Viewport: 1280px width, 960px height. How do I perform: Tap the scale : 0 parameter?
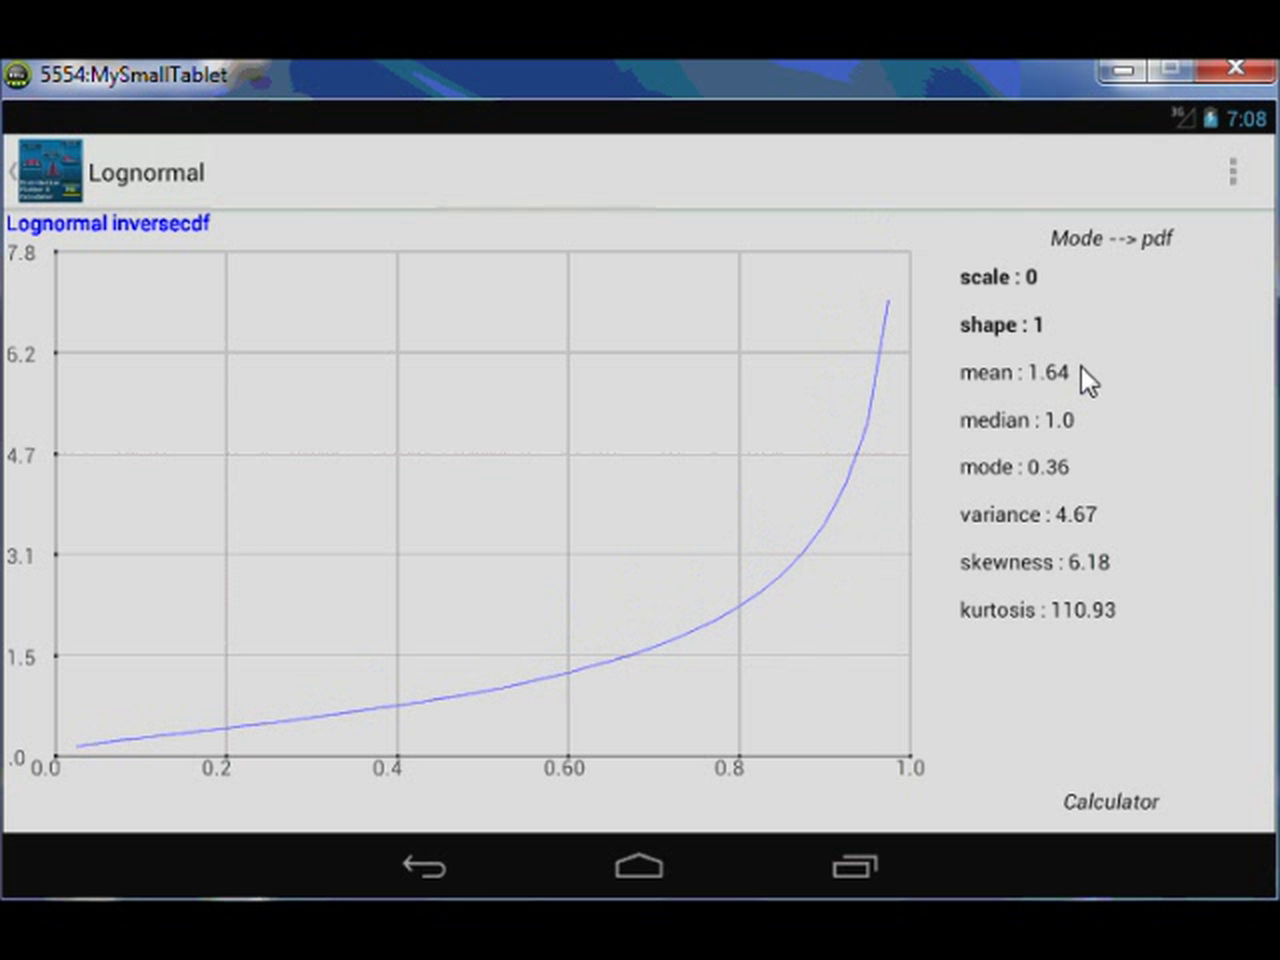997,277
